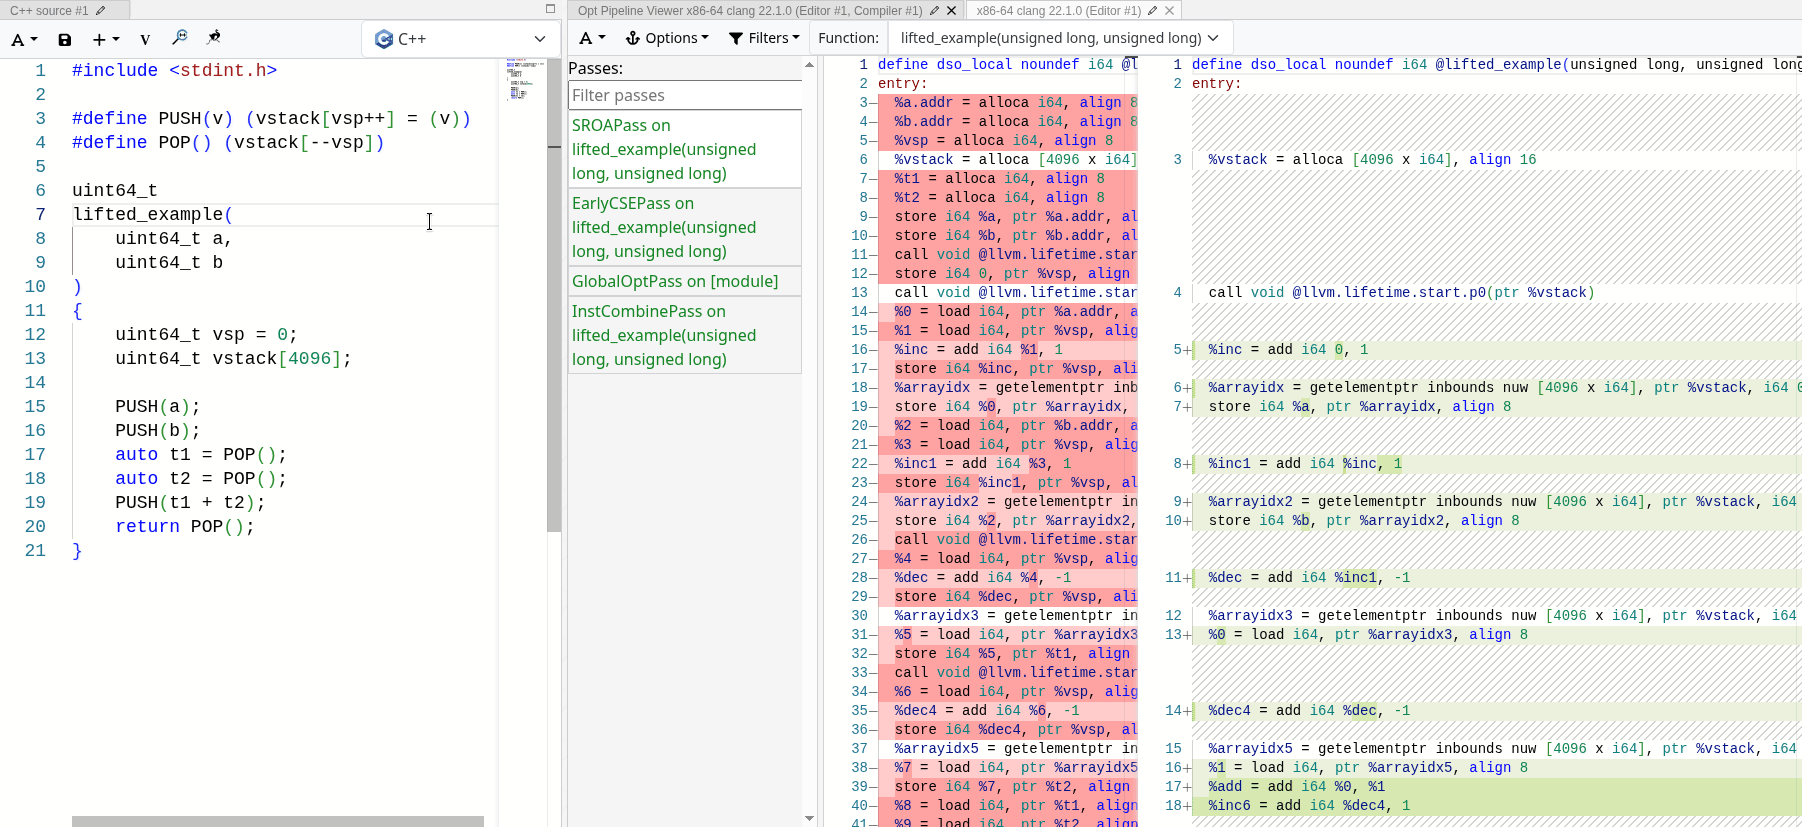Click the '#define PUSH(v)' macro line
The height and width of the screenshot is (827, 1802).
pos(271,118)
